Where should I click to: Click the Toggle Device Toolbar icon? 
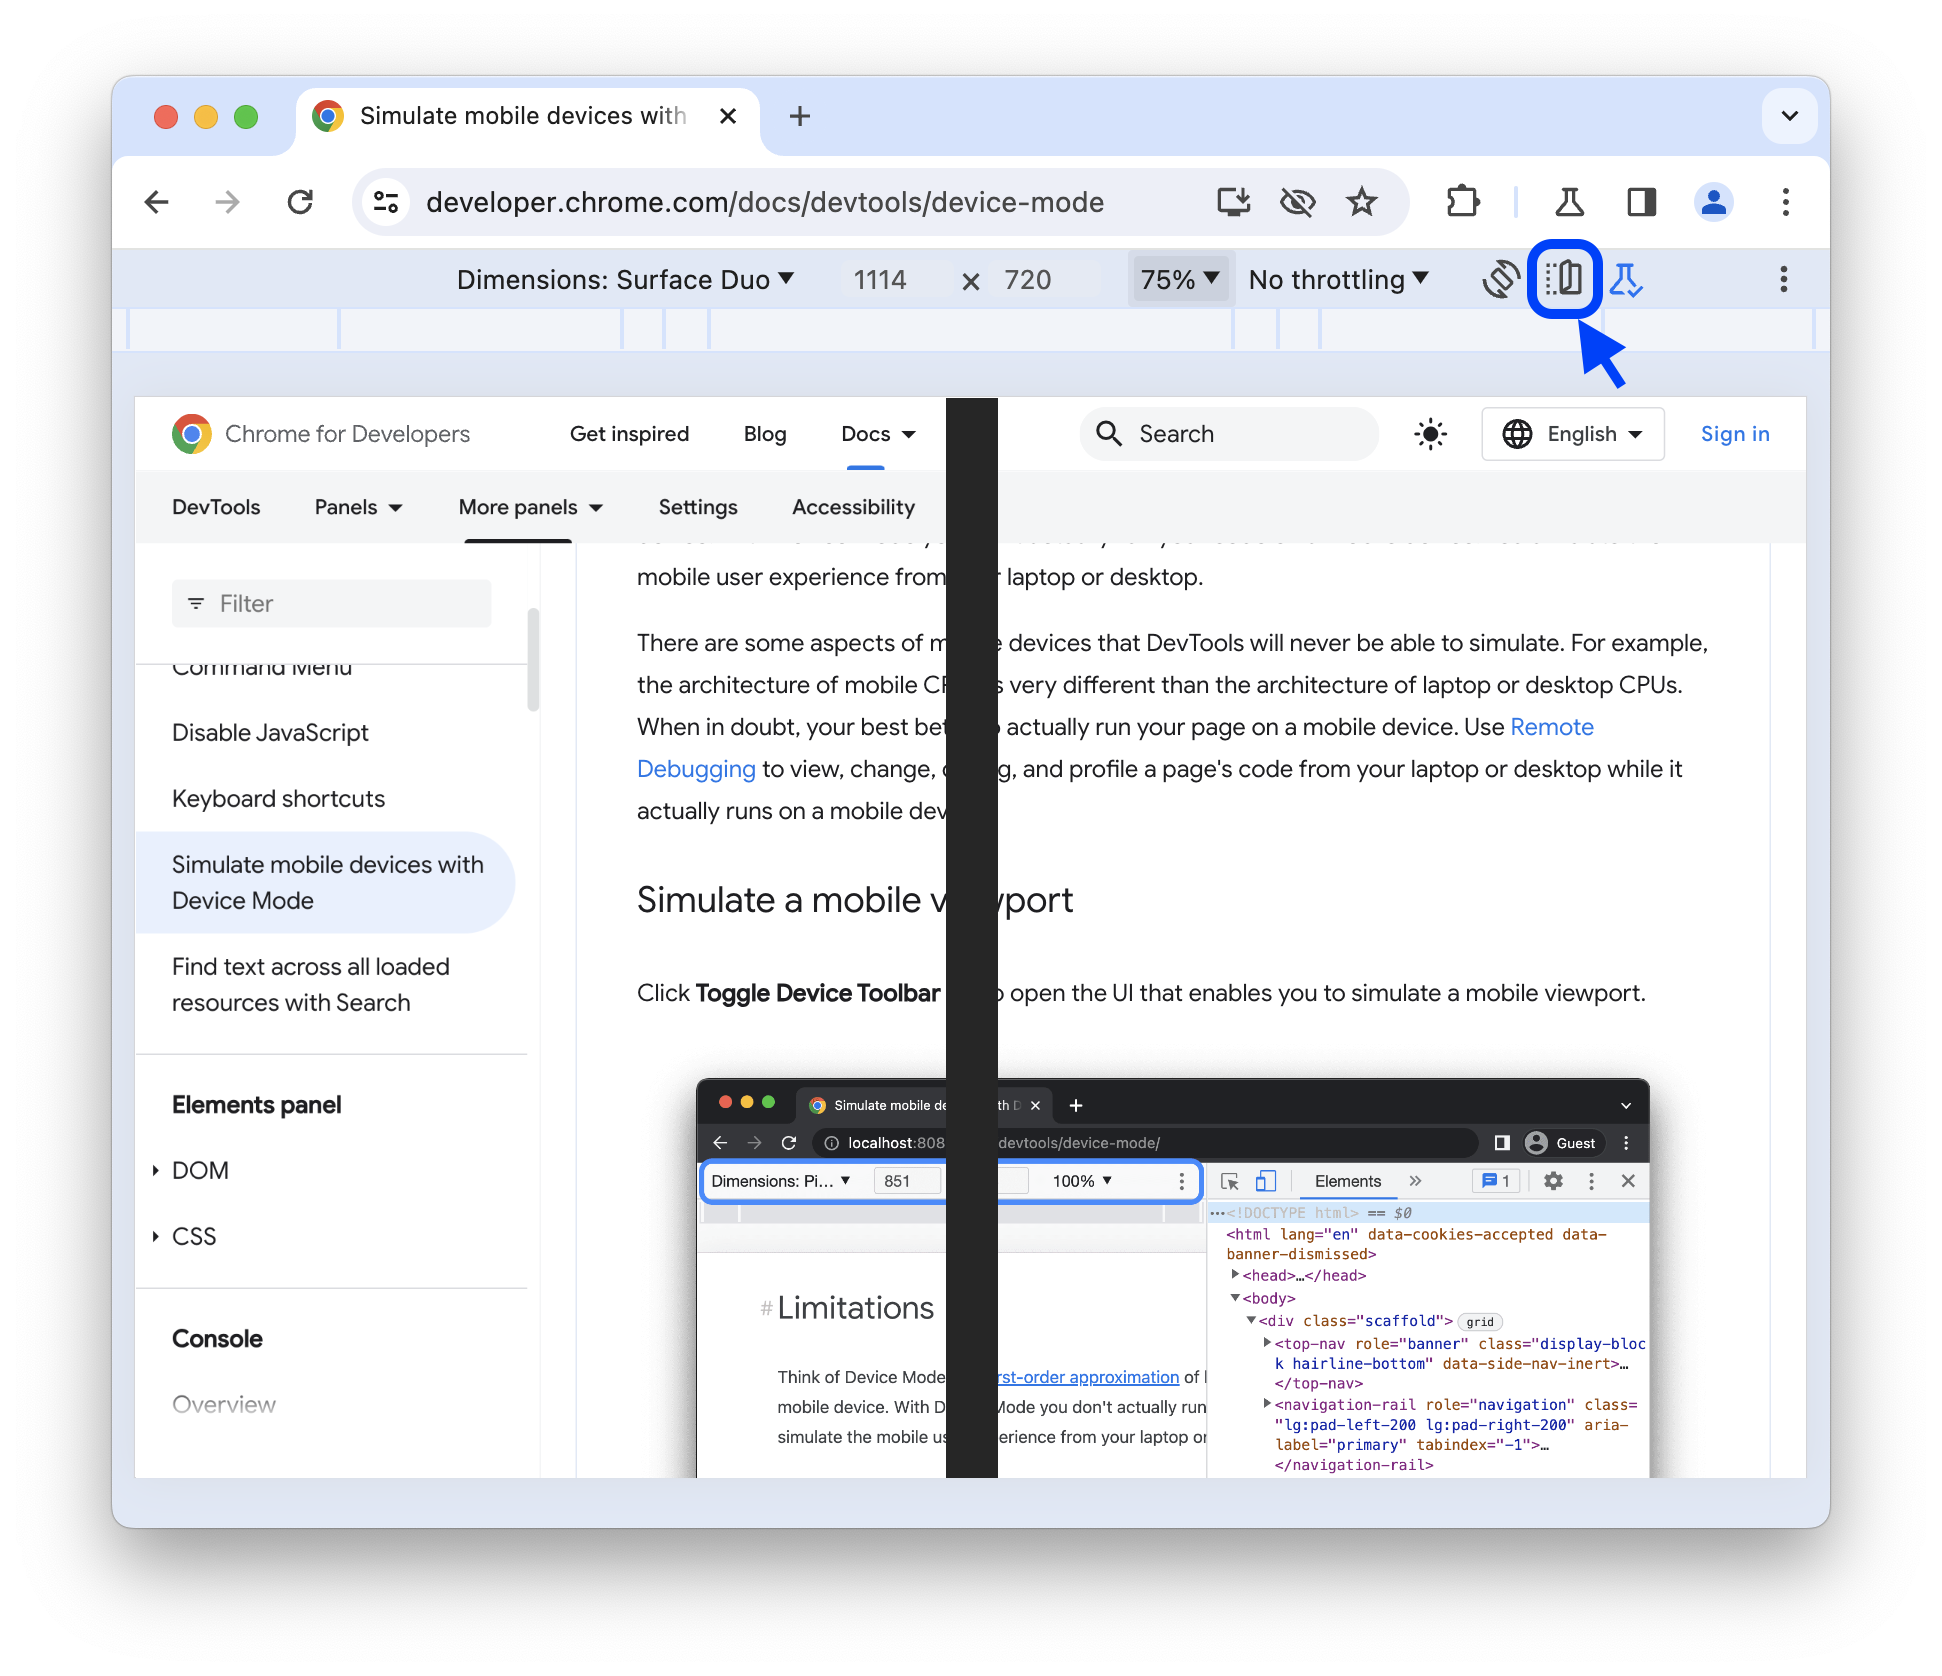tap(1559, 277)
